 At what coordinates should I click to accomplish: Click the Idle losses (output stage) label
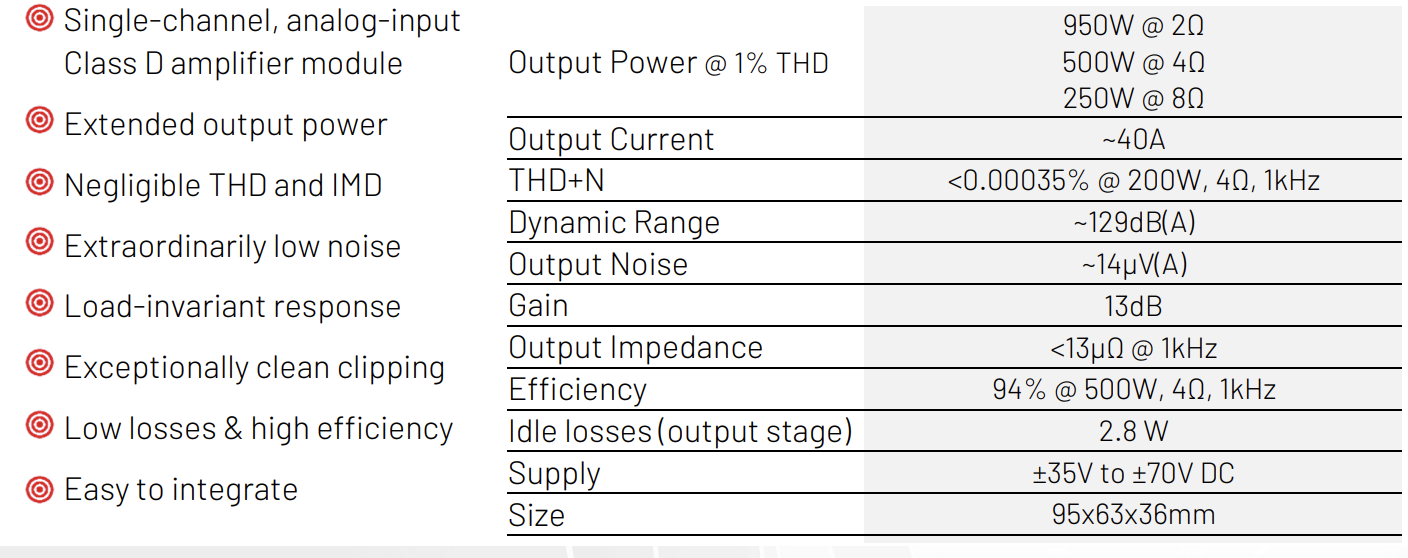coord(680,431)
